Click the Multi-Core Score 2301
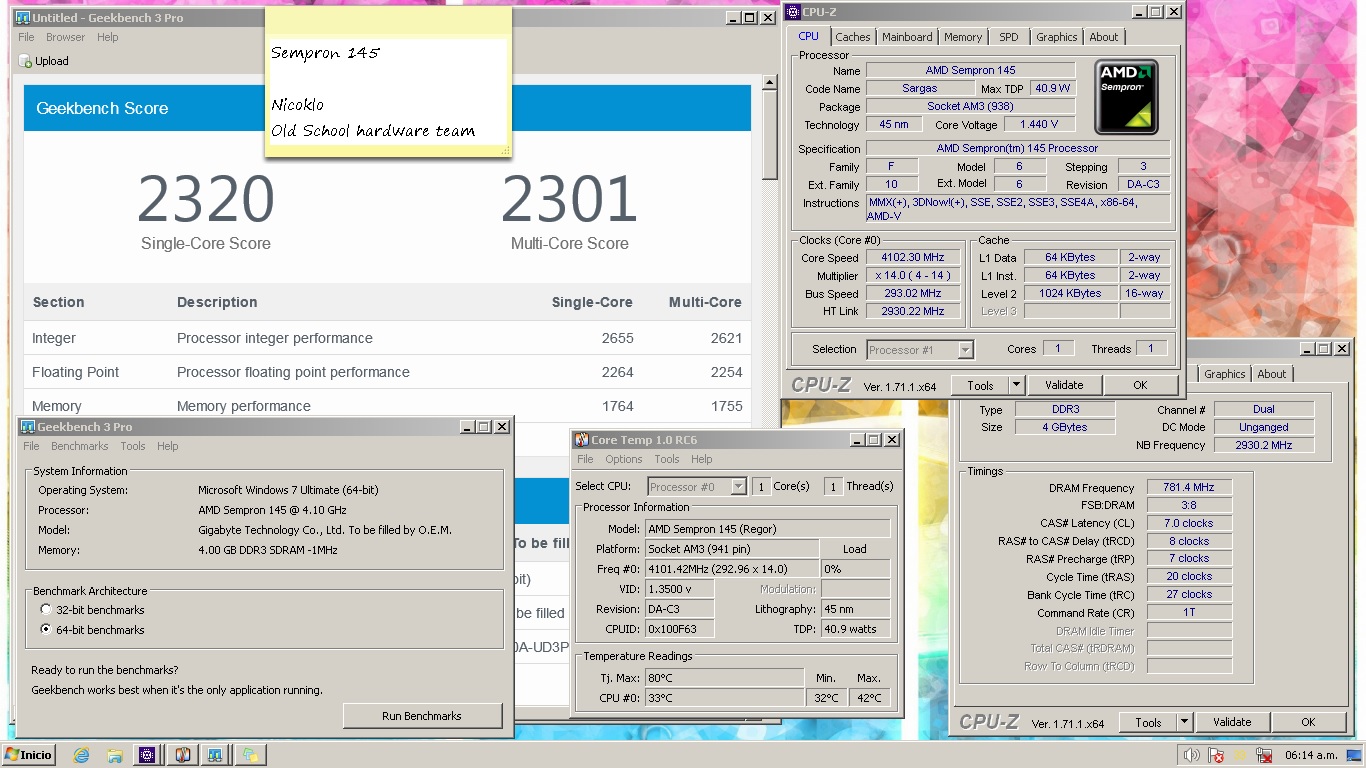Viewport: 1366px width, 768px height. (570, 200)
